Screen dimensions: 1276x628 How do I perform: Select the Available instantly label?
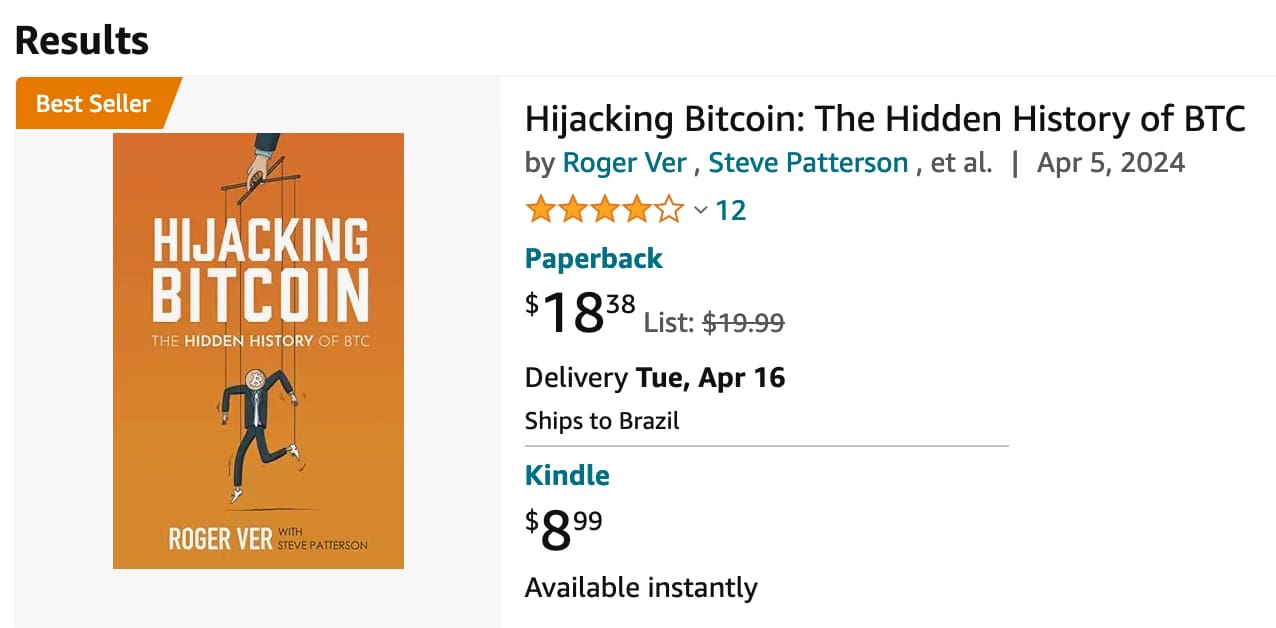click(641, 587)
